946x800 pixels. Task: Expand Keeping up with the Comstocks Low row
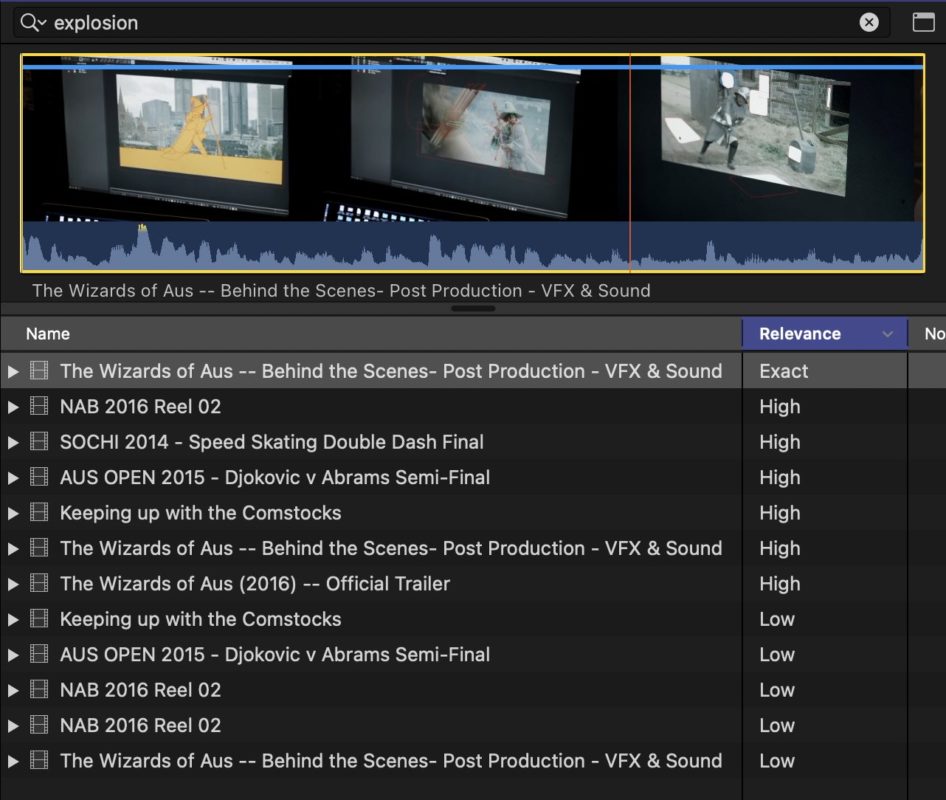pos(13,620)
